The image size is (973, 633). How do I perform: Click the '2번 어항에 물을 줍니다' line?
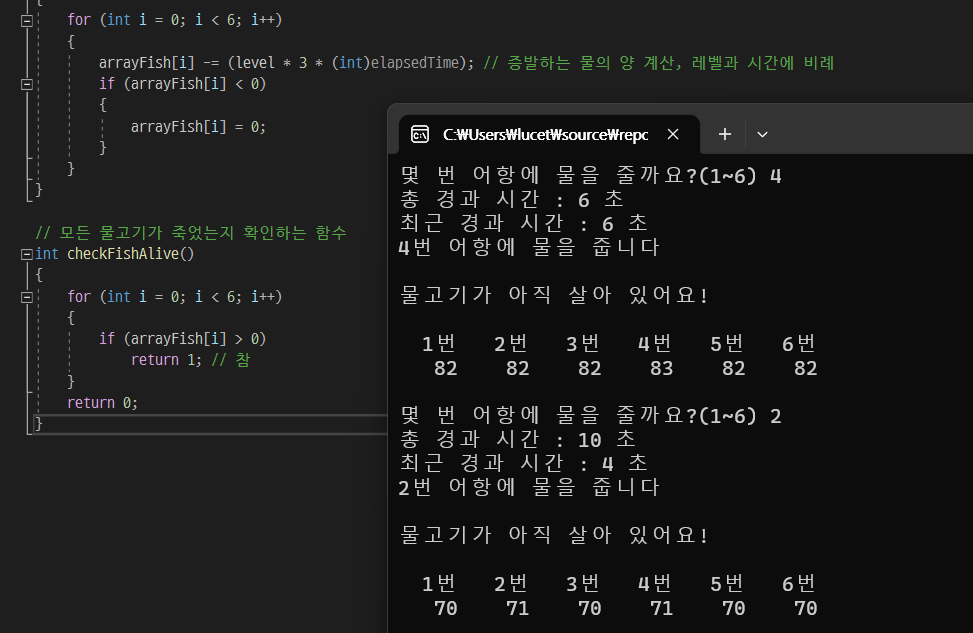[x=529, y=487]
